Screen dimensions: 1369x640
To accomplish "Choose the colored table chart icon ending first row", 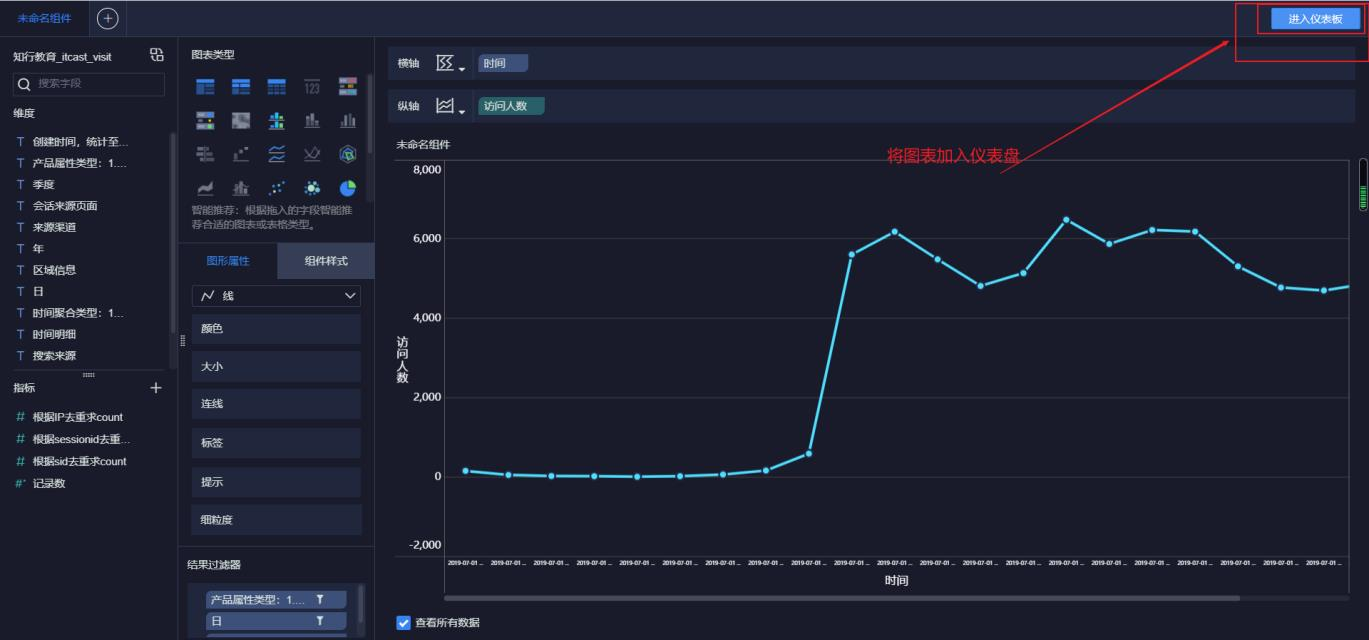I will [348, 87].
